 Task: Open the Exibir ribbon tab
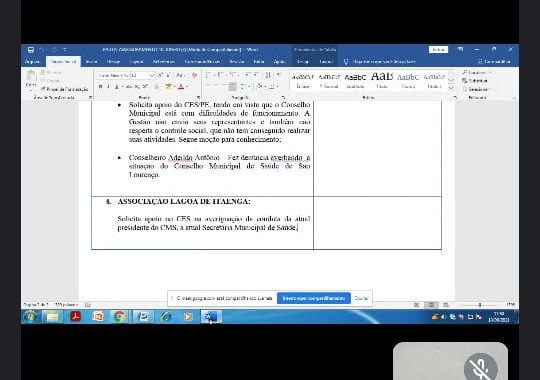[259, 62]
